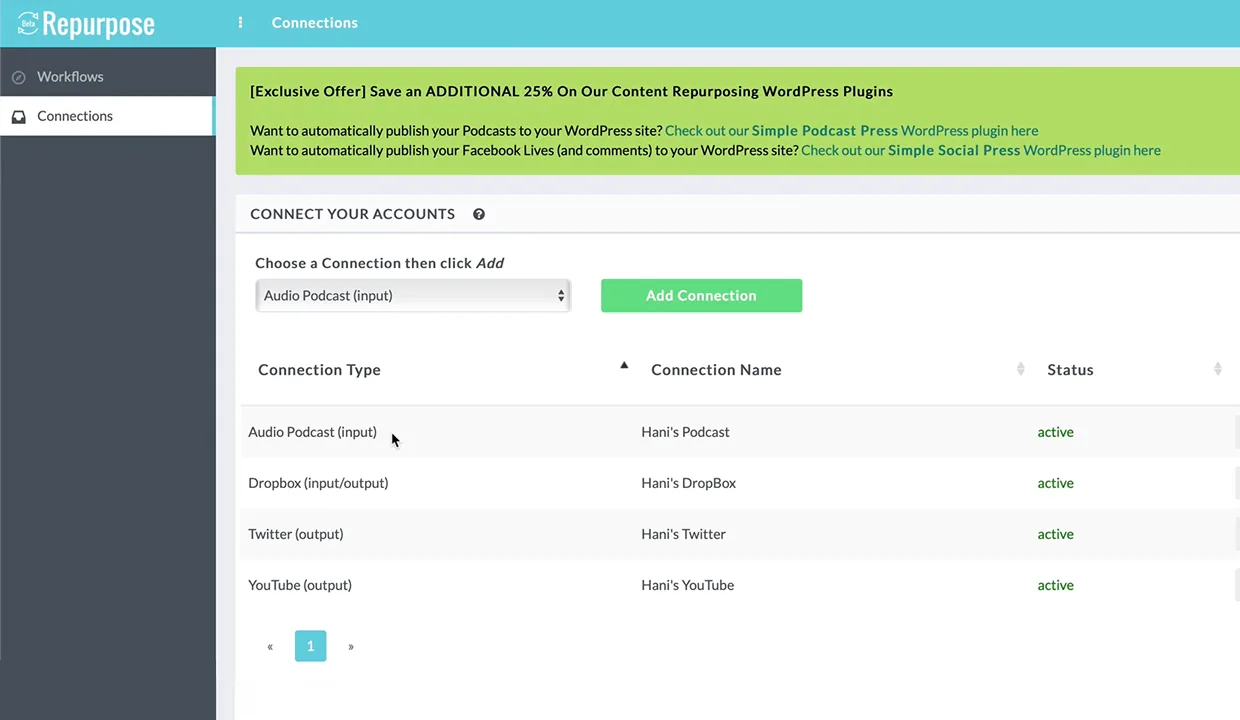Select page 1 in pagination
This screenshot has width=1240, height=720.
[310, 646]
